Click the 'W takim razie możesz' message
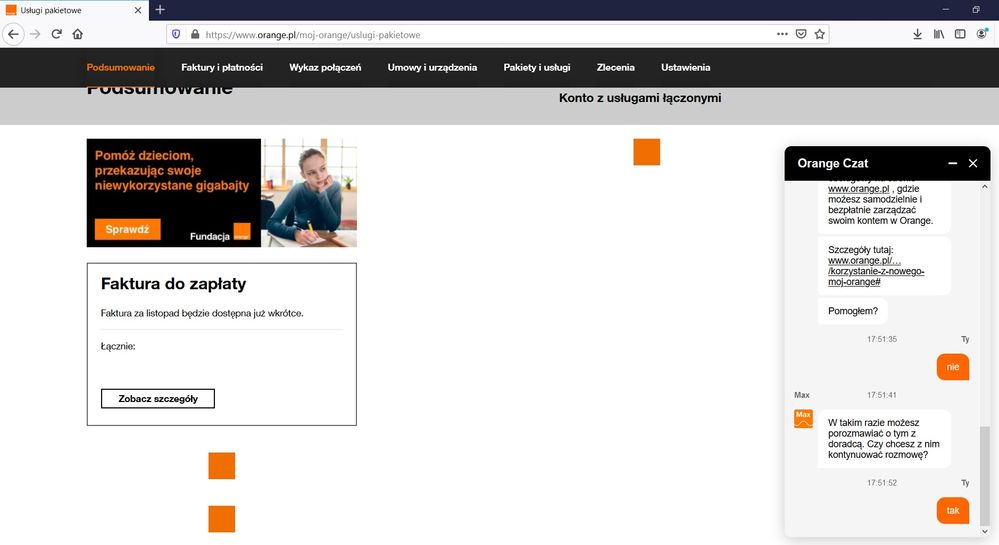The height and width of the screenshot is (545, 999). [x=884, y=439]
